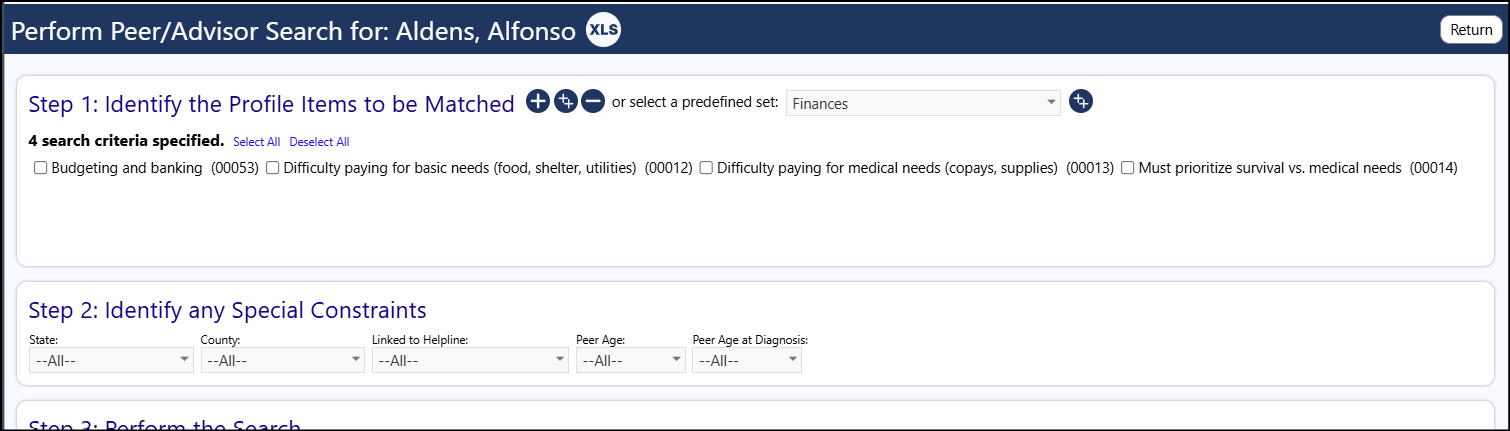Select Must prioritize survival vs. medical needs
This screenshot has width=1510, height=431.
[1128, 168]
